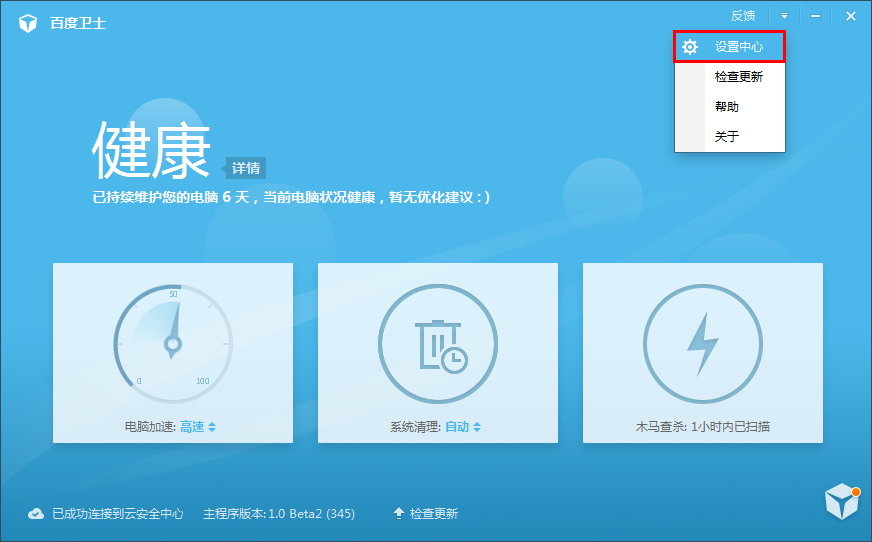872x542 pixels.
Task: Click the 百度卫士 title text
Action: pos(78,23)
